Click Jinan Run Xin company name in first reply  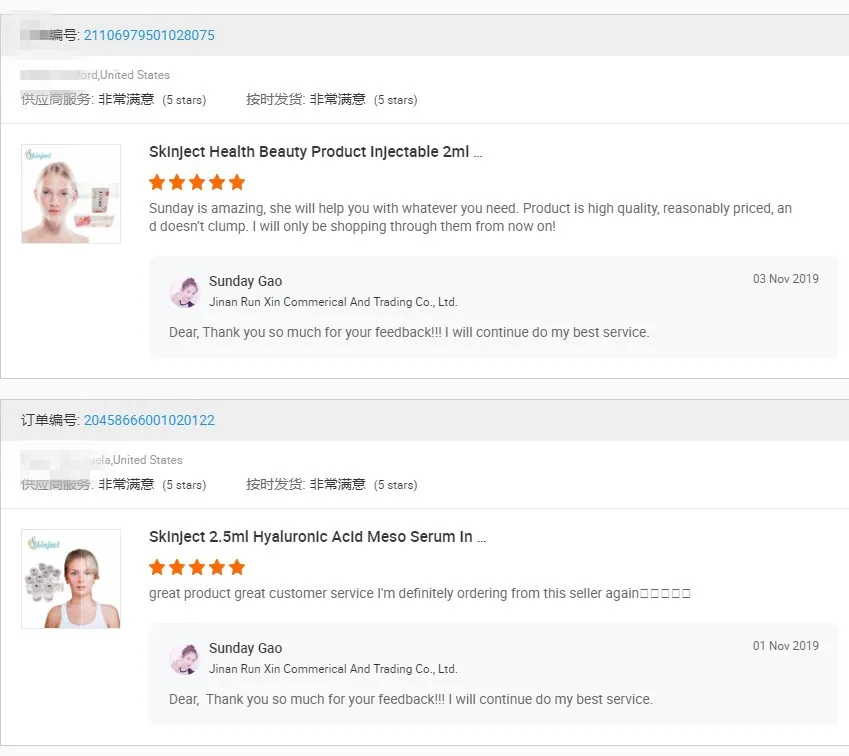[x=333, y=302]
